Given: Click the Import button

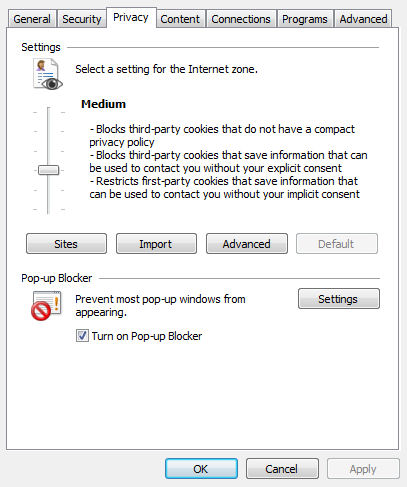Looking at the screenshot, I should tap(156, 244).
